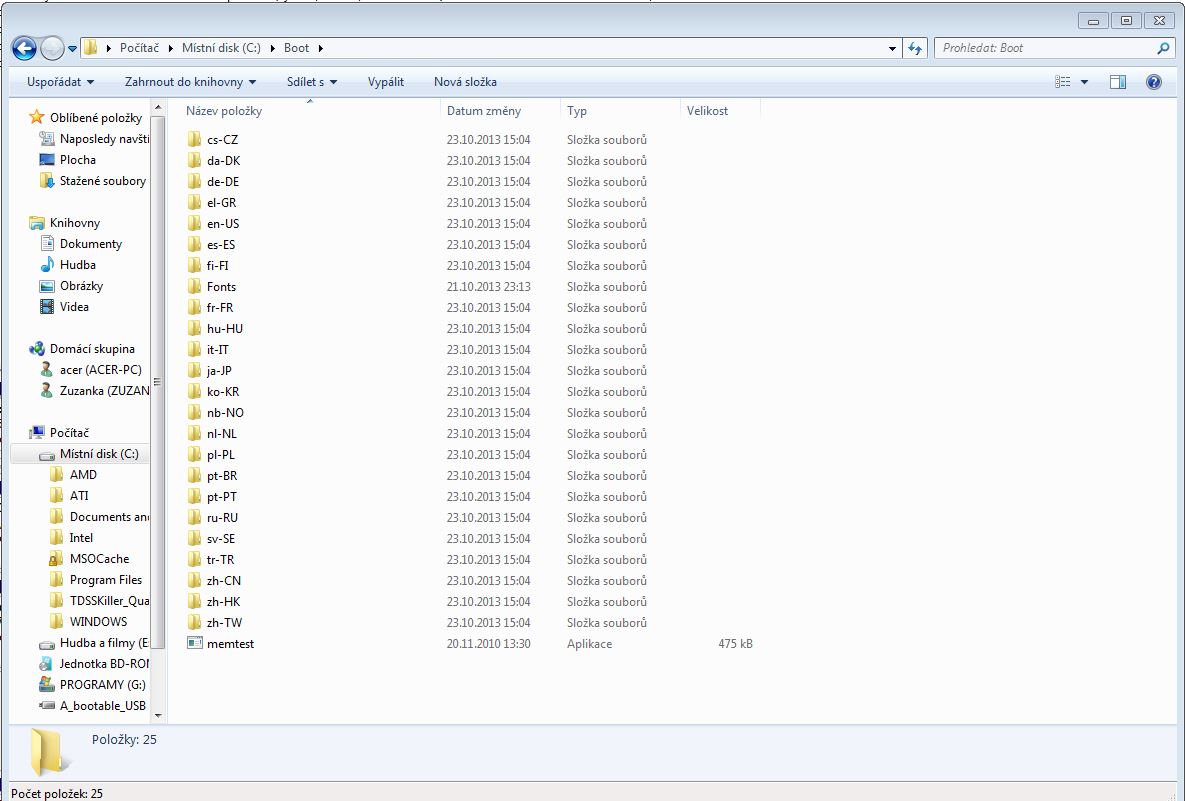Open the Videa library icon
Image resolution: width=1185 pixels, height=801 pixels.
click(x=47, y=307)
